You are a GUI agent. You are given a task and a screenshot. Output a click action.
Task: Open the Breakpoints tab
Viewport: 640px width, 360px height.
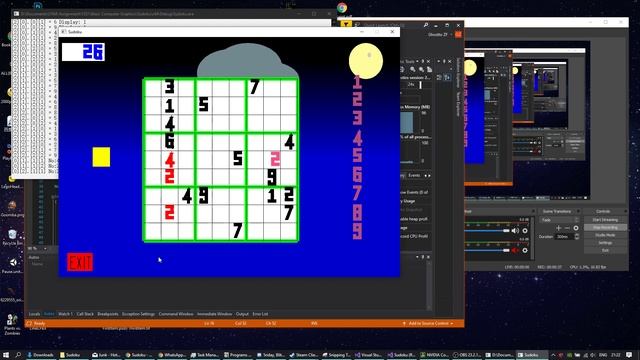pos(108,314)
